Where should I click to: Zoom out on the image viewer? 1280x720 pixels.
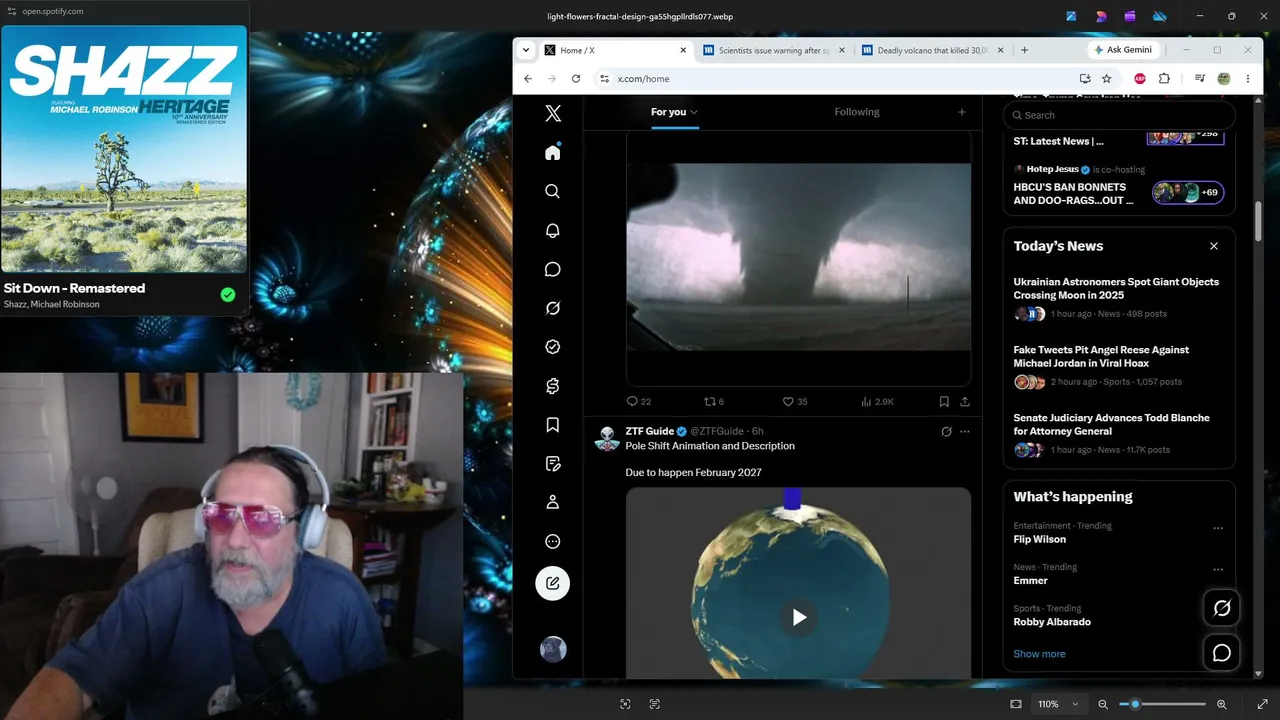click(x=1103, y=704)
